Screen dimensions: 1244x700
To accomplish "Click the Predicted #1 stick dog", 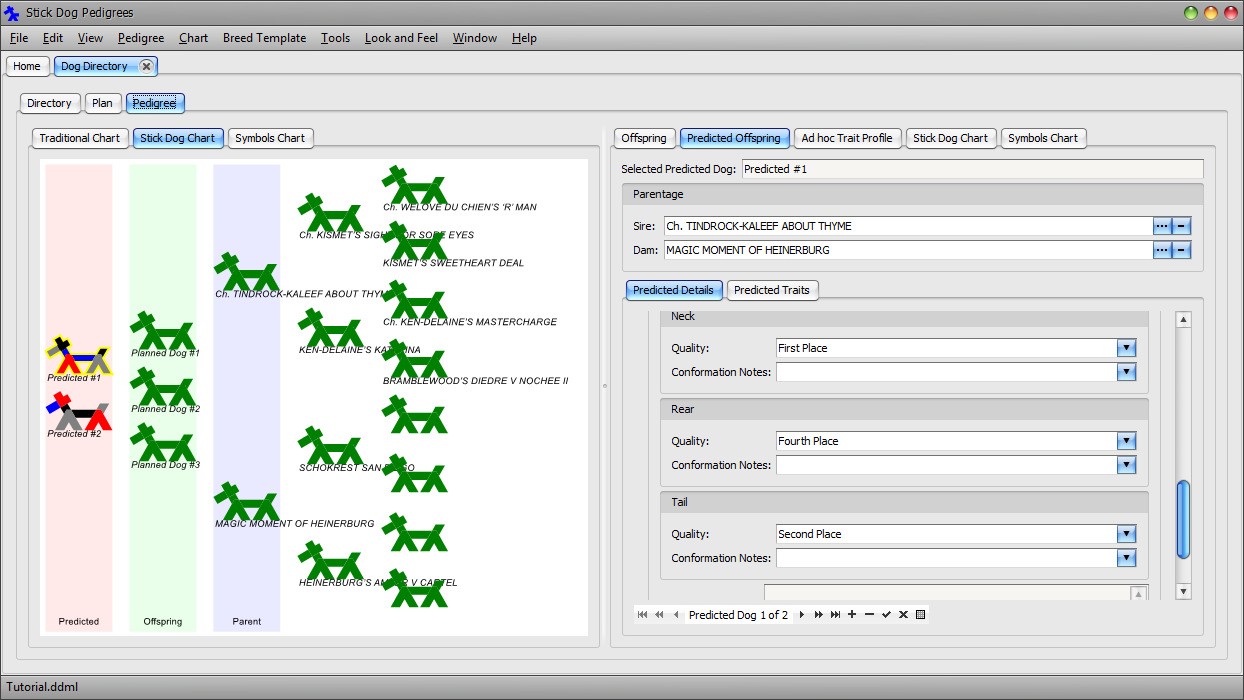I will pos(76,357).
